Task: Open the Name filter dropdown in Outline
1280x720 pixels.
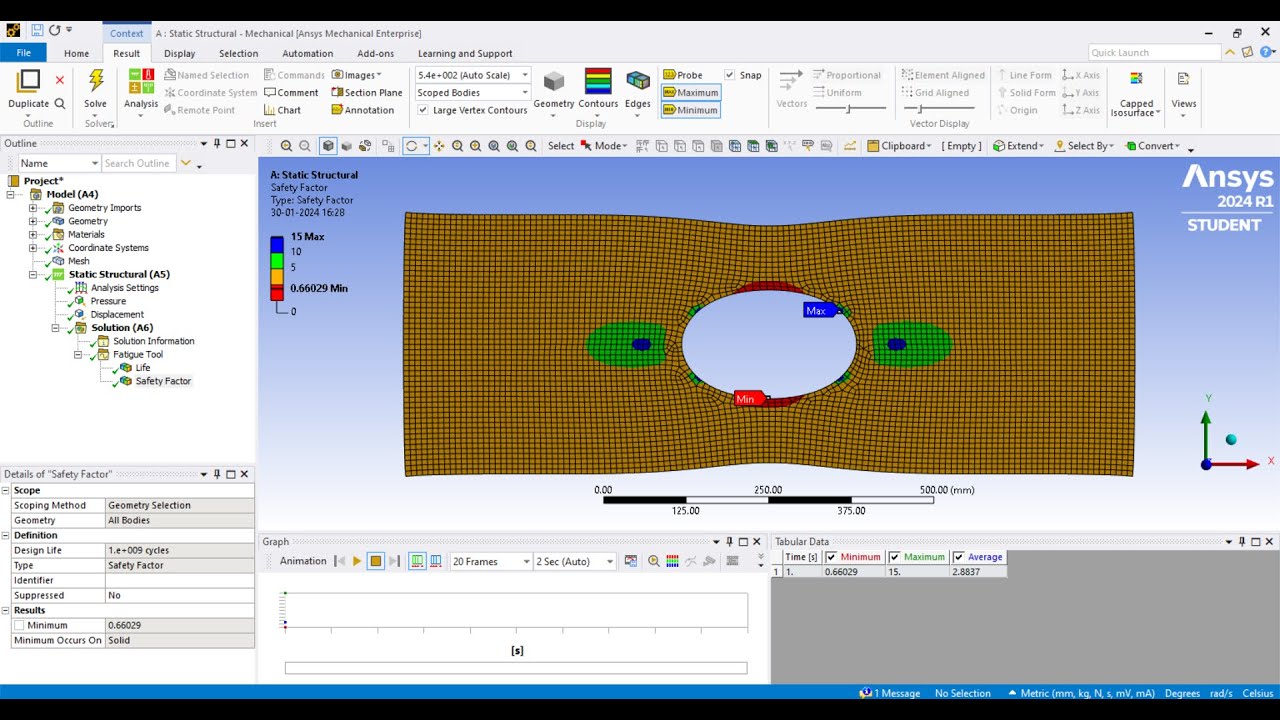Action: pos(95,163)
